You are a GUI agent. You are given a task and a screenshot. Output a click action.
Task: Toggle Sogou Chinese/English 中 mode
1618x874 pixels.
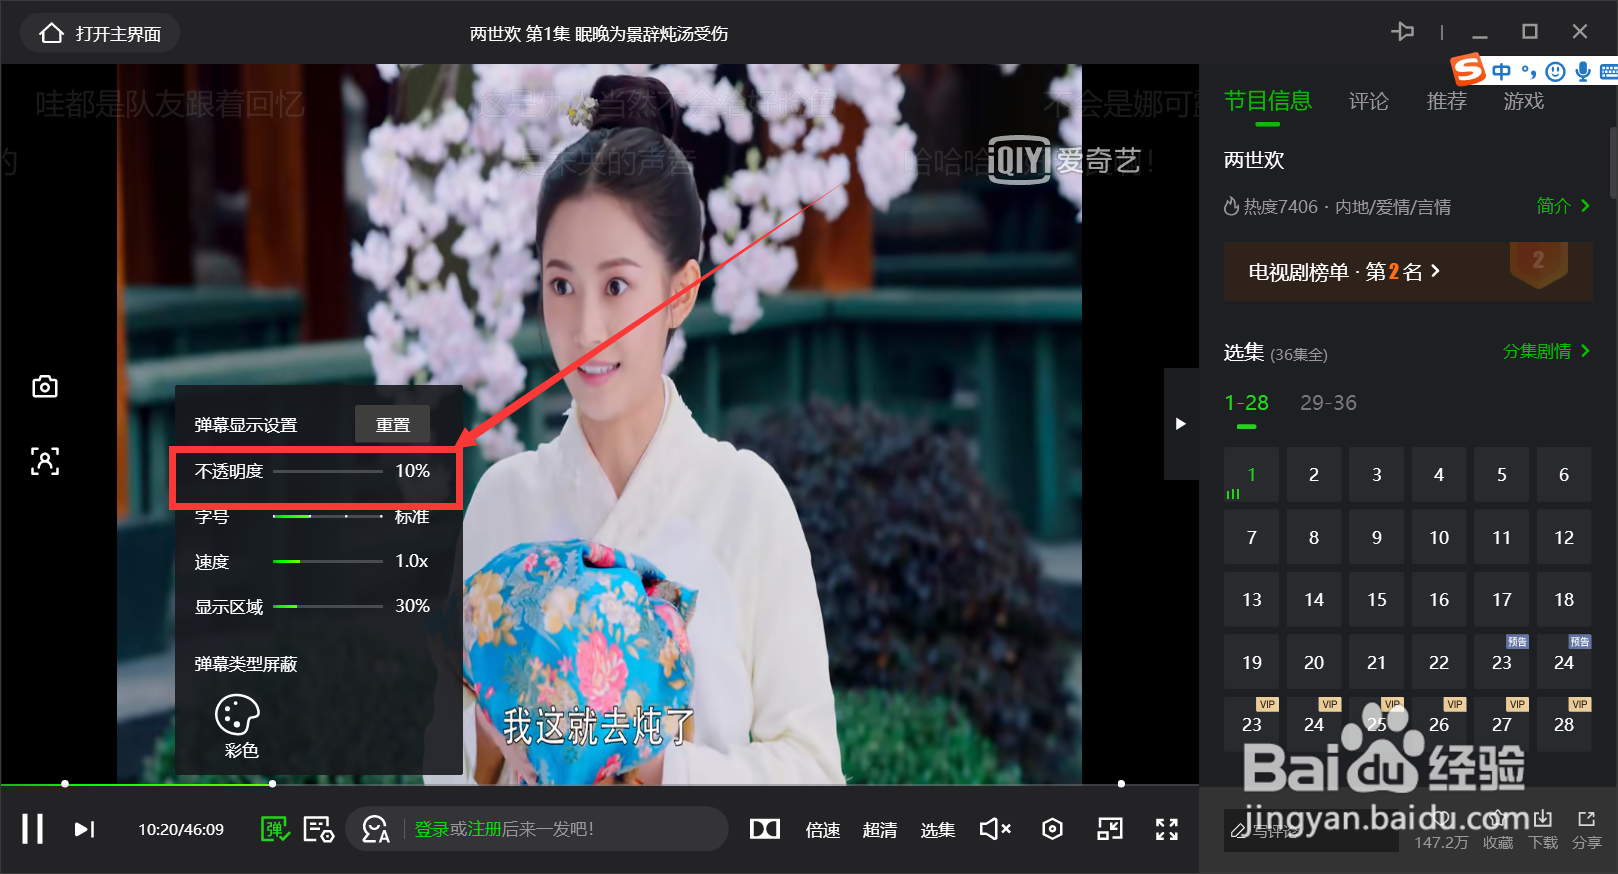click(1501, 71)
